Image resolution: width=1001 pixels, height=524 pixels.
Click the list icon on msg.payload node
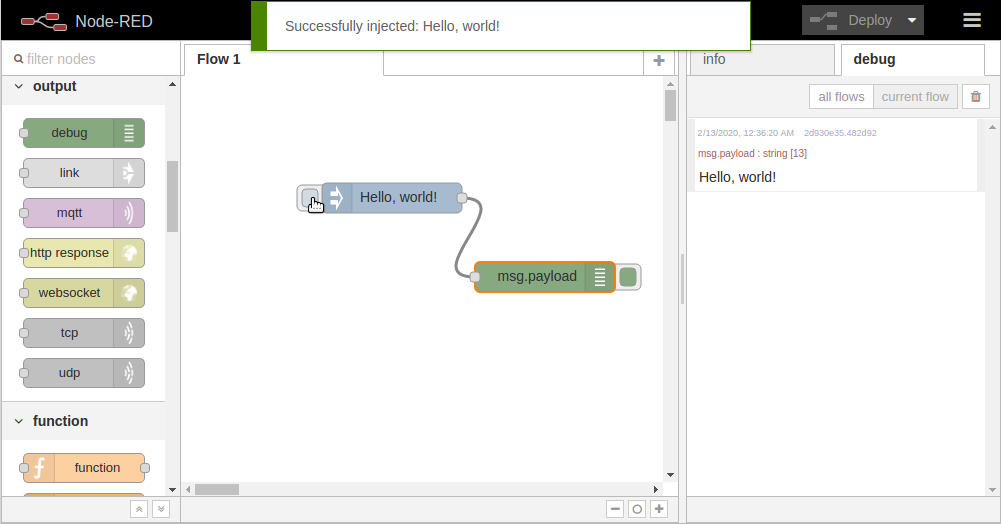coord(599,277)
